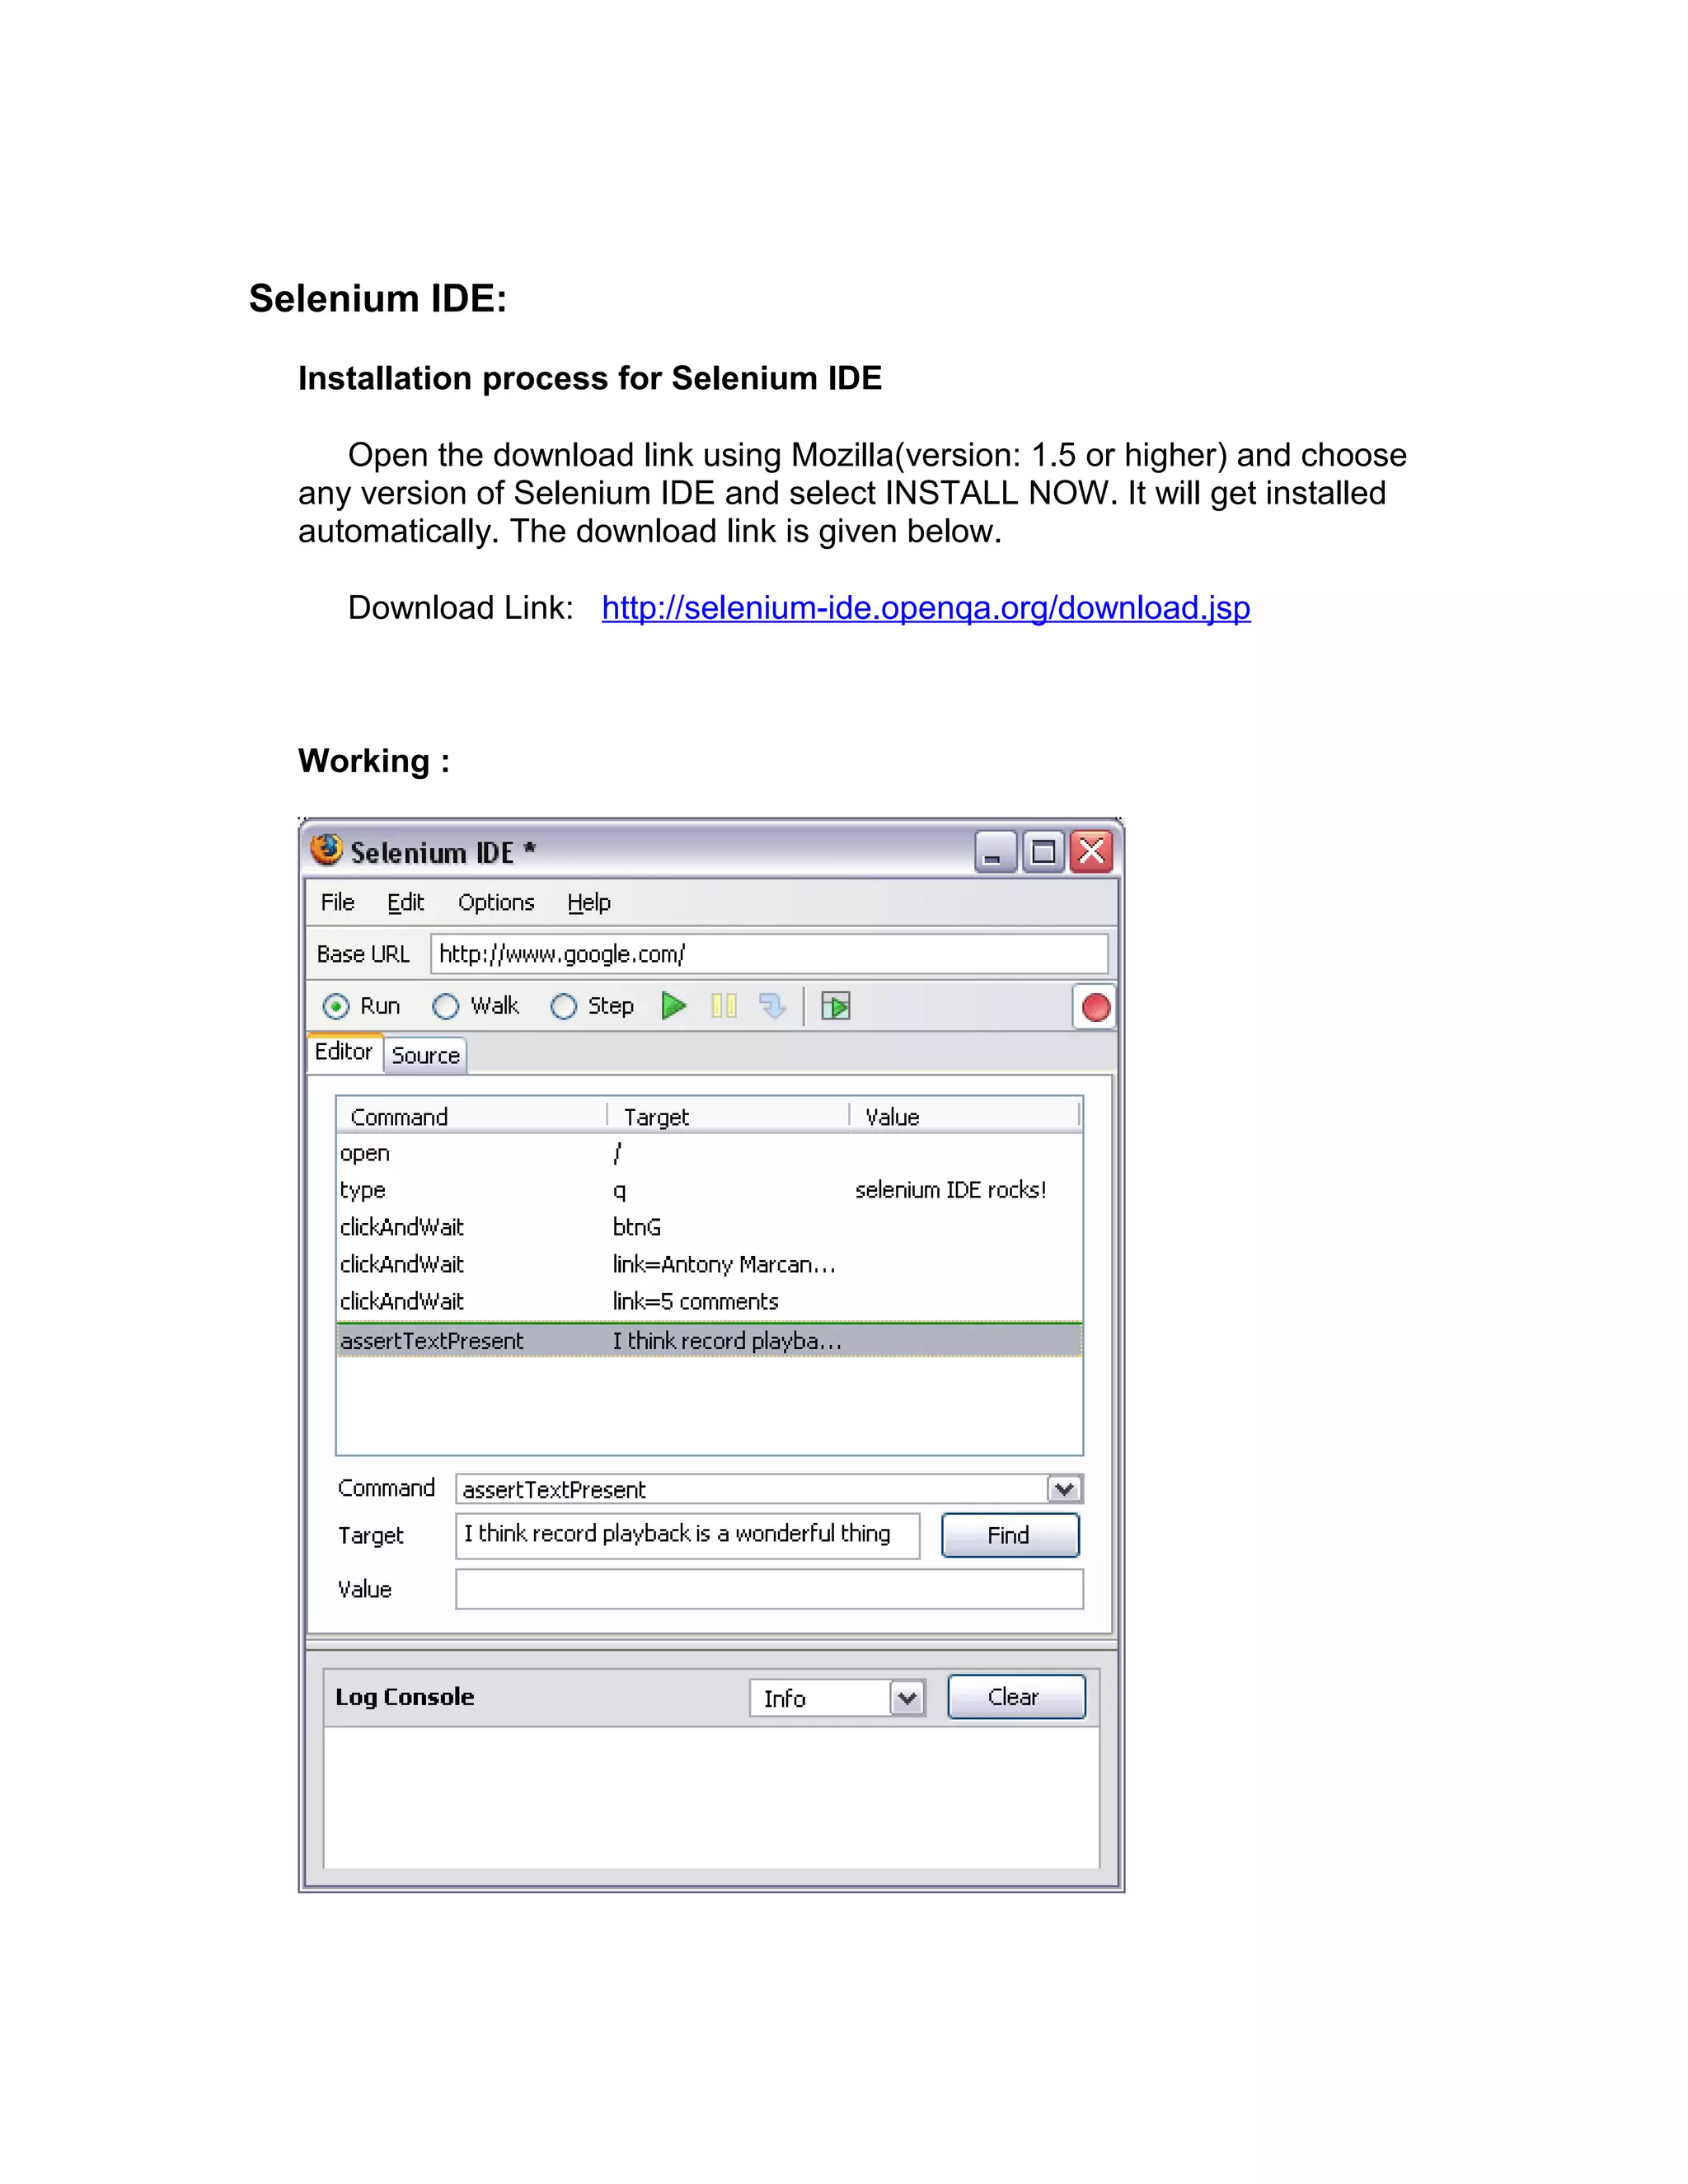1688x2184 pixels.
Task: Open the Edit menu
Action: pyautogui.click(x=405, y=902)
